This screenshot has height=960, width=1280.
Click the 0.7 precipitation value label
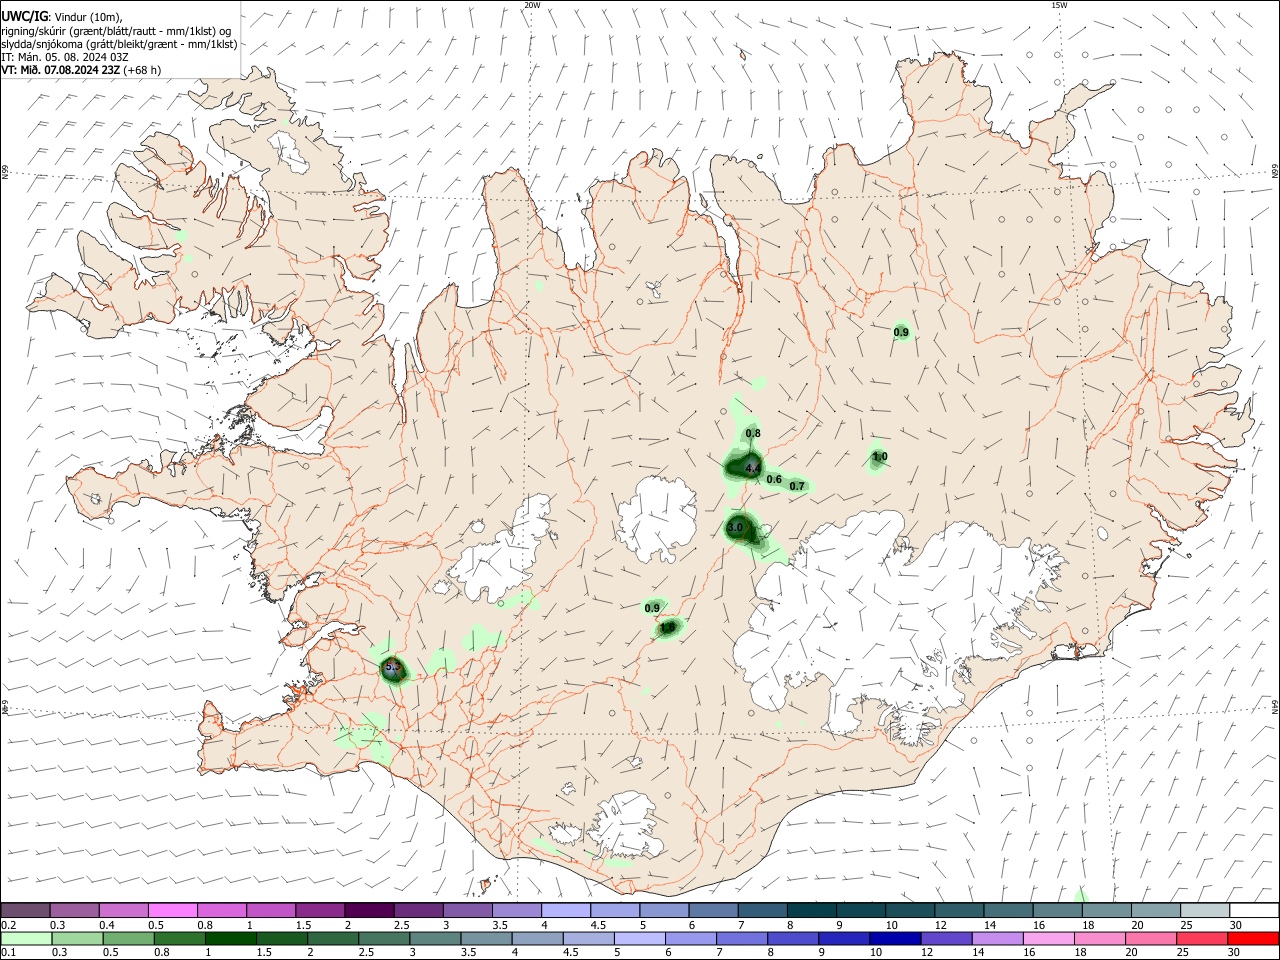[797, 486]
